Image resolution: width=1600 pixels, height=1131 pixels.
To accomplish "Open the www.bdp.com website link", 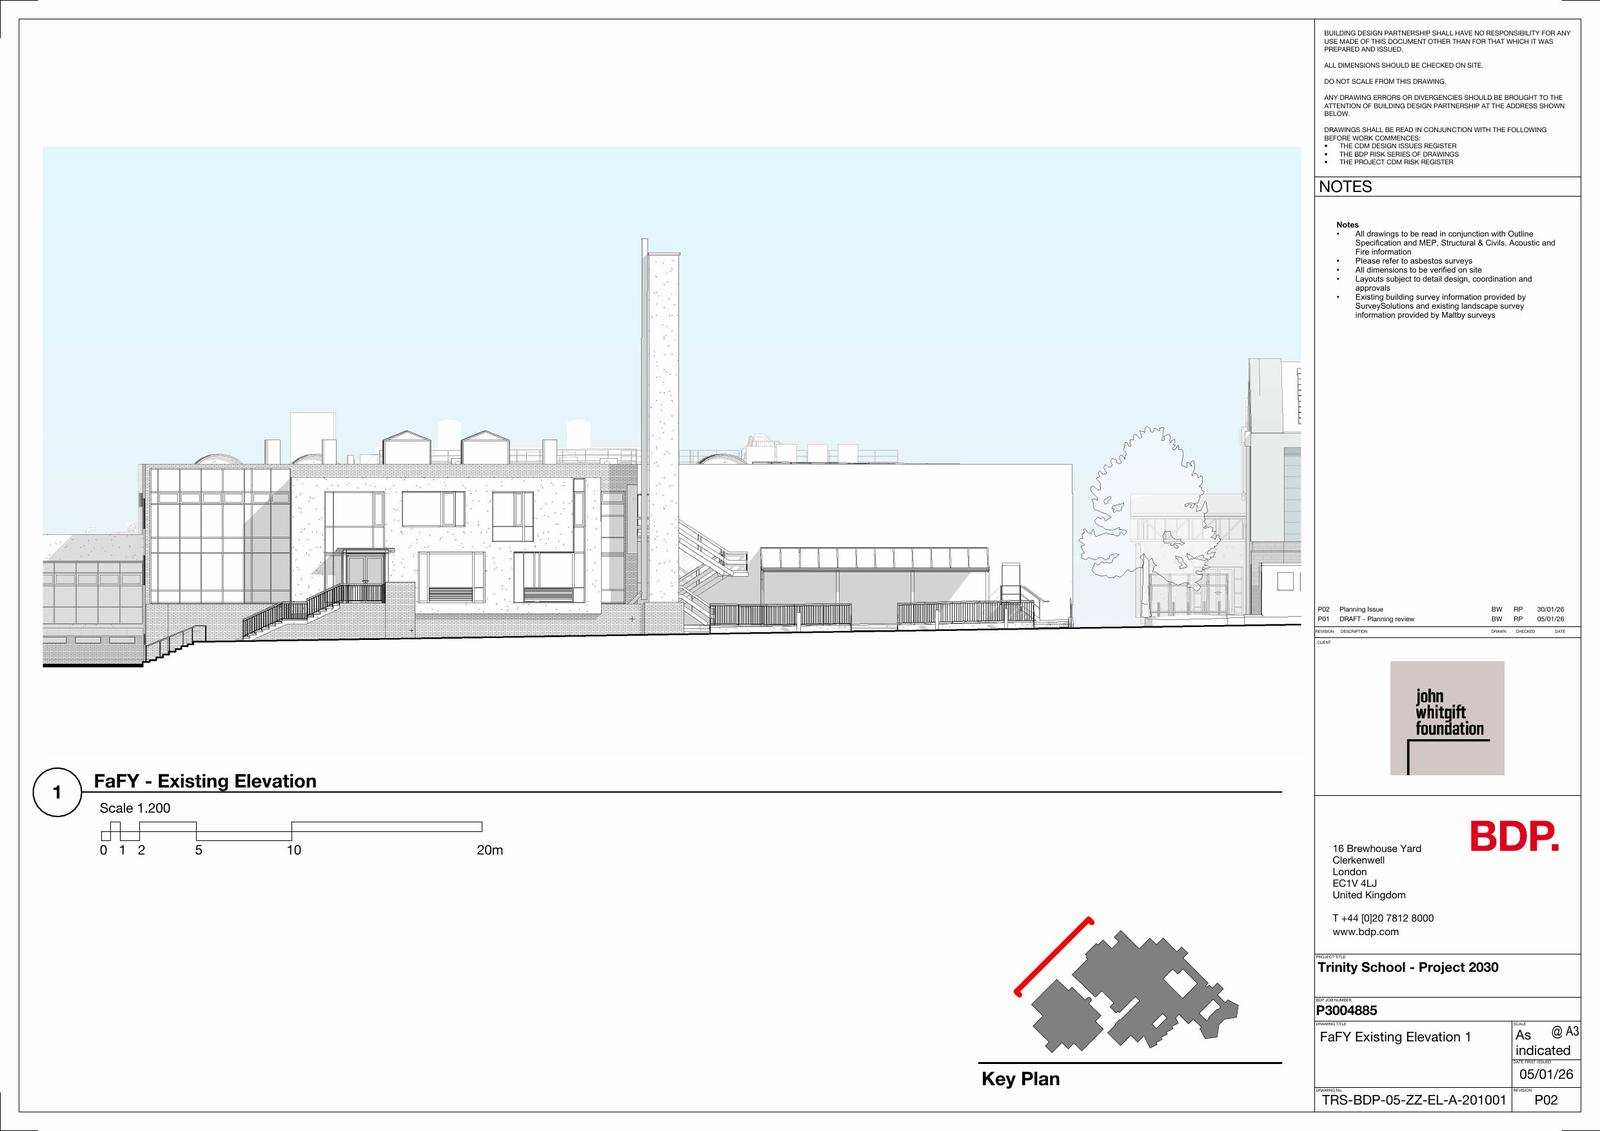I will (x=1365, y=932).
